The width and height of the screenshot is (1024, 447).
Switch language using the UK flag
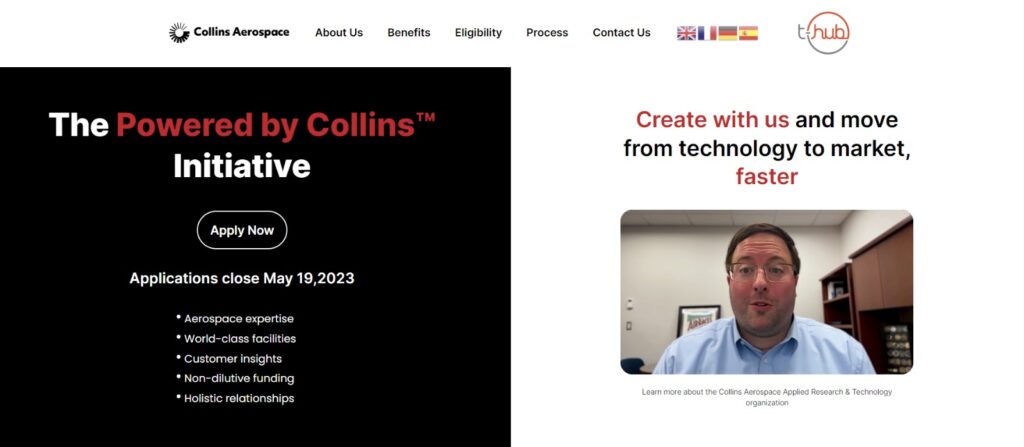pyautogui.click(x=686, y=33)
